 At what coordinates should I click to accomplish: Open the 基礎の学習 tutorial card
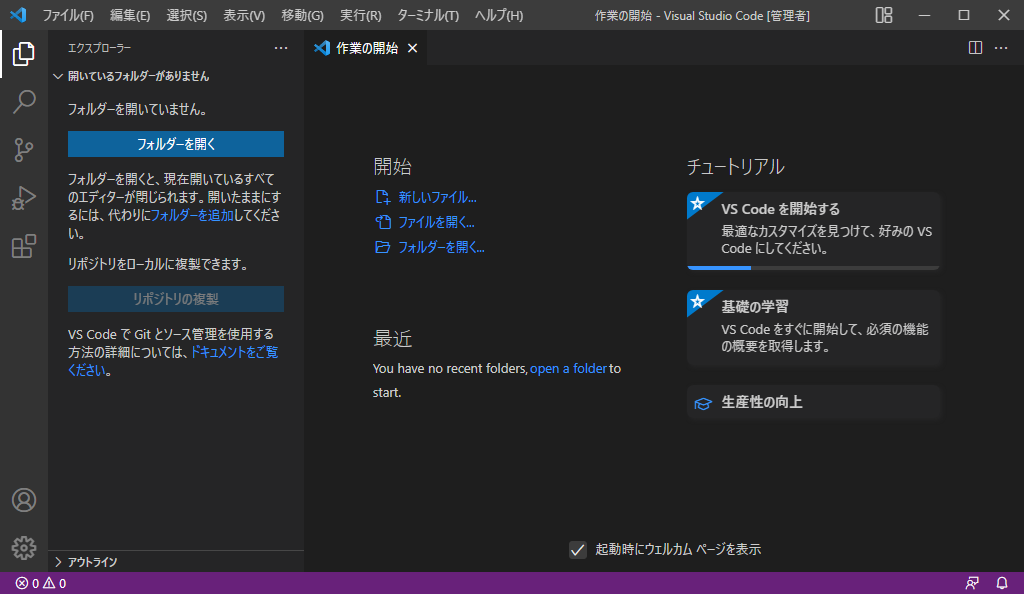point(813,328)
